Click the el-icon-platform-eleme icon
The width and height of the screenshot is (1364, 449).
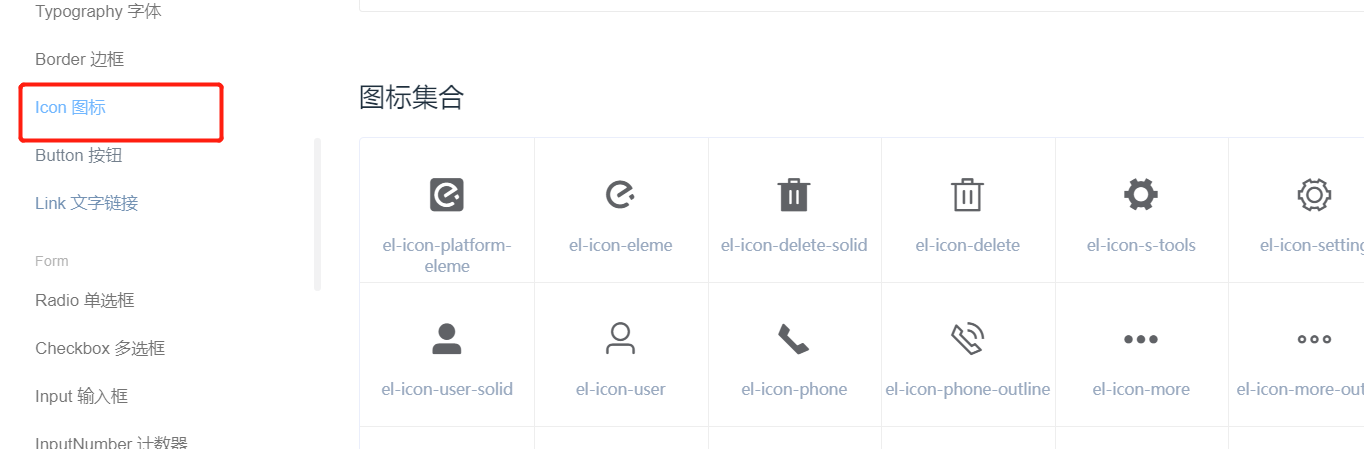447,194
